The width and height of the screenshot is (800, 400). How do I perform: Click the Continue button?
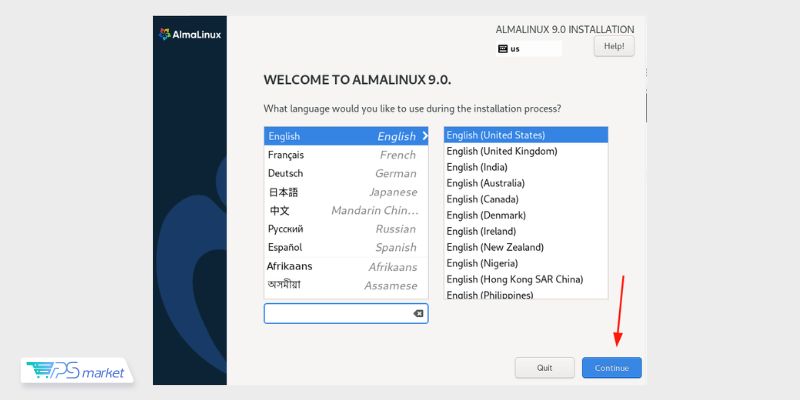click(611, 368)
